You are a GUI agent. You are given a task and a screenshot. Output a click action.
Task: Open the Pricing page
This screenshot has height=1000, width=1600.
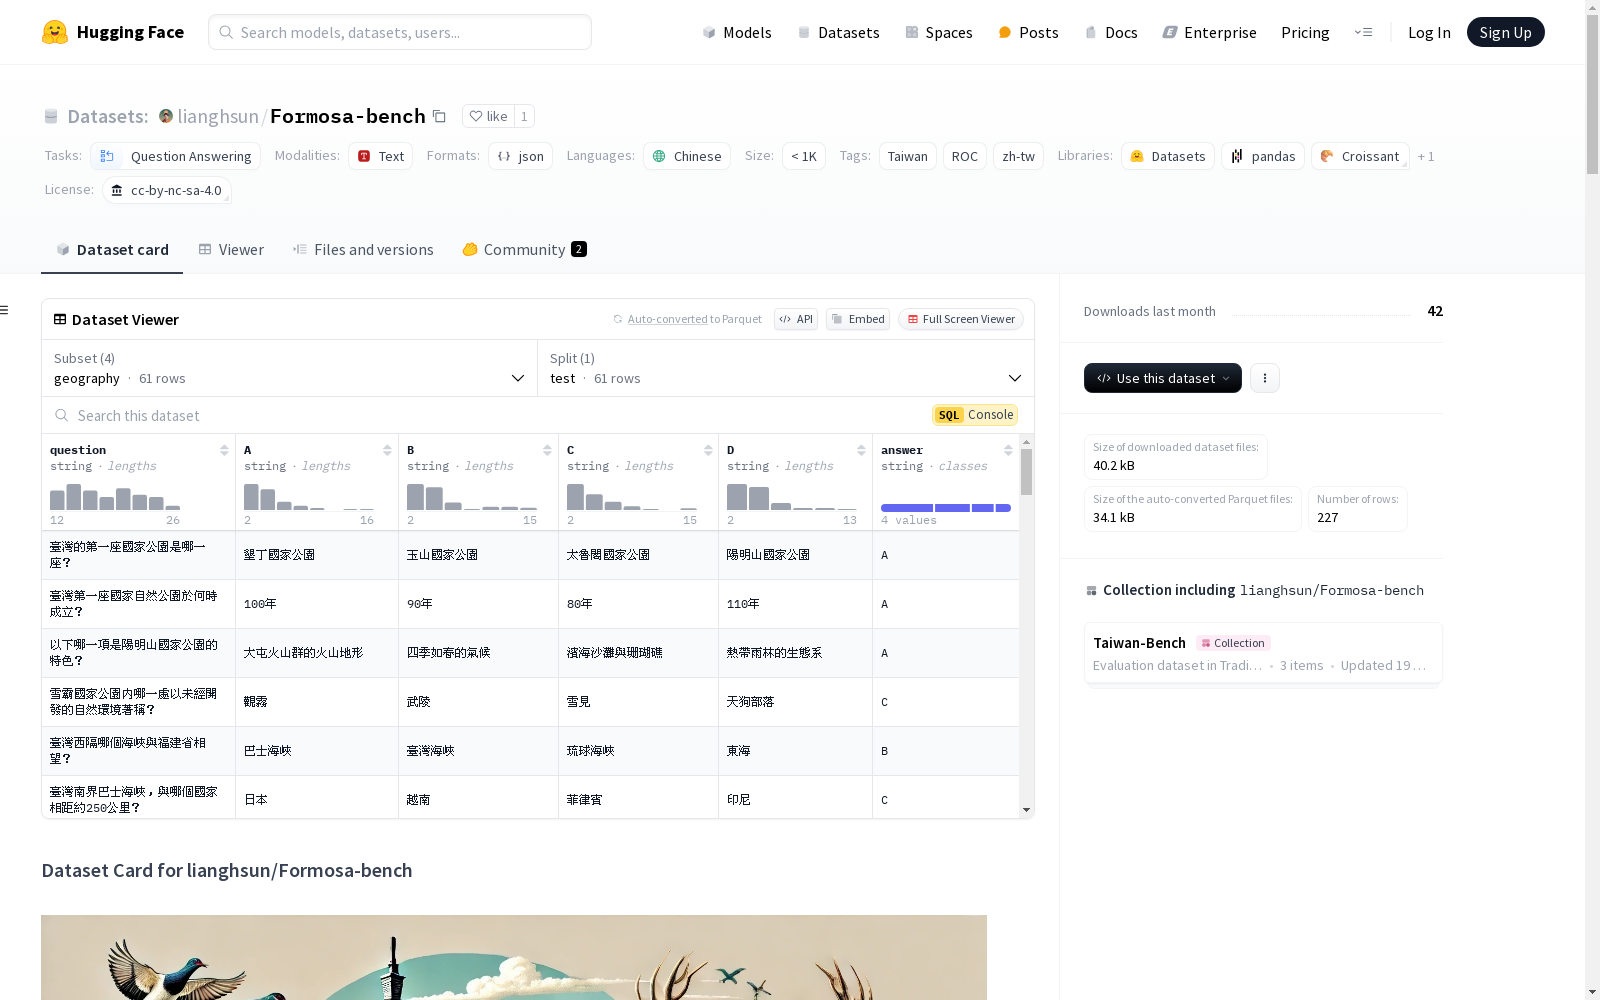pos(1305,32)
